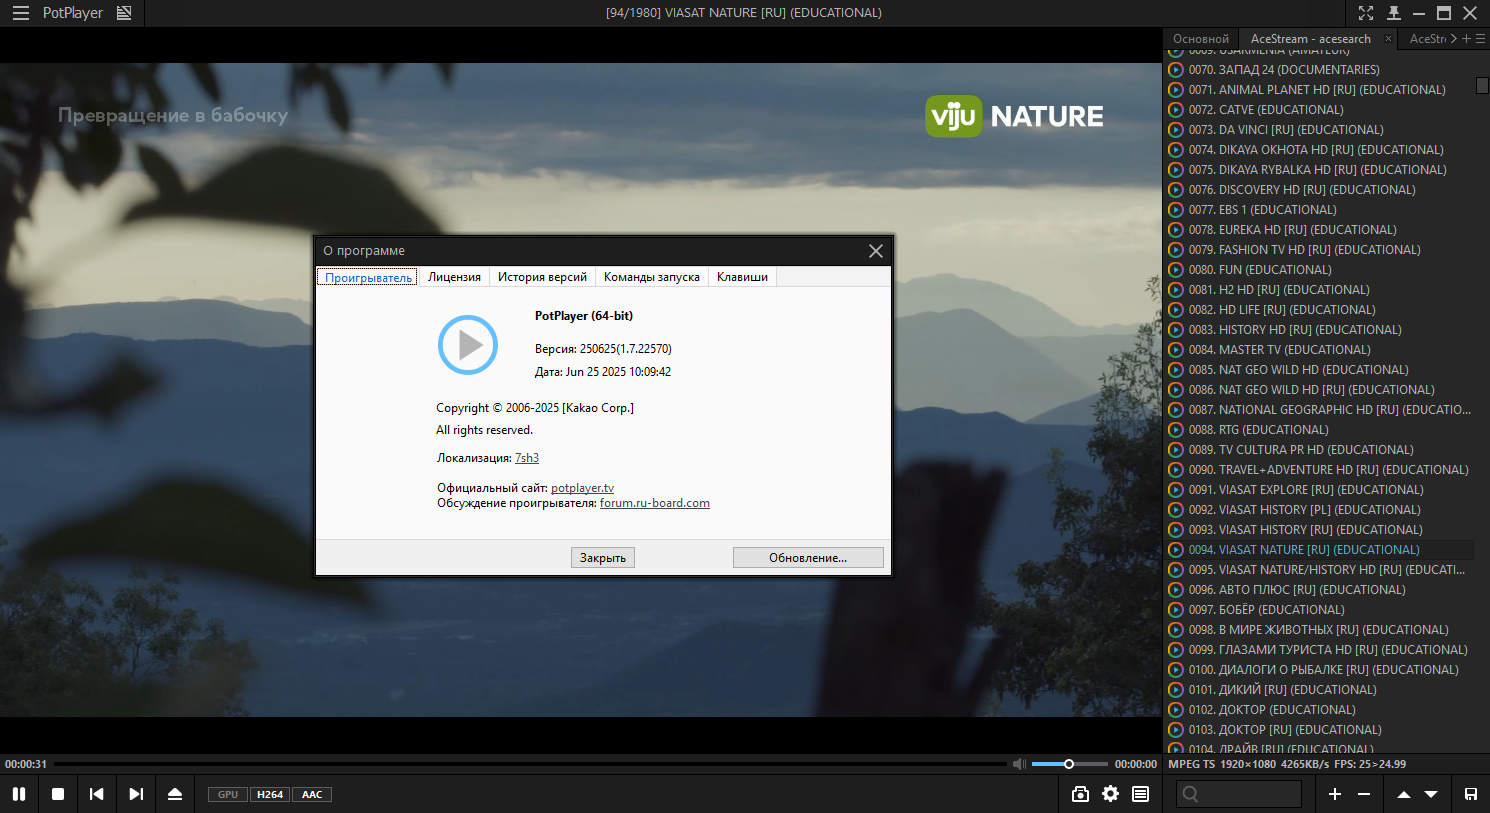Image resolution: width=1490 pixels, height=813 pixels.
Task: Open the potplayer.tv official site link
Action: [582, 488]
